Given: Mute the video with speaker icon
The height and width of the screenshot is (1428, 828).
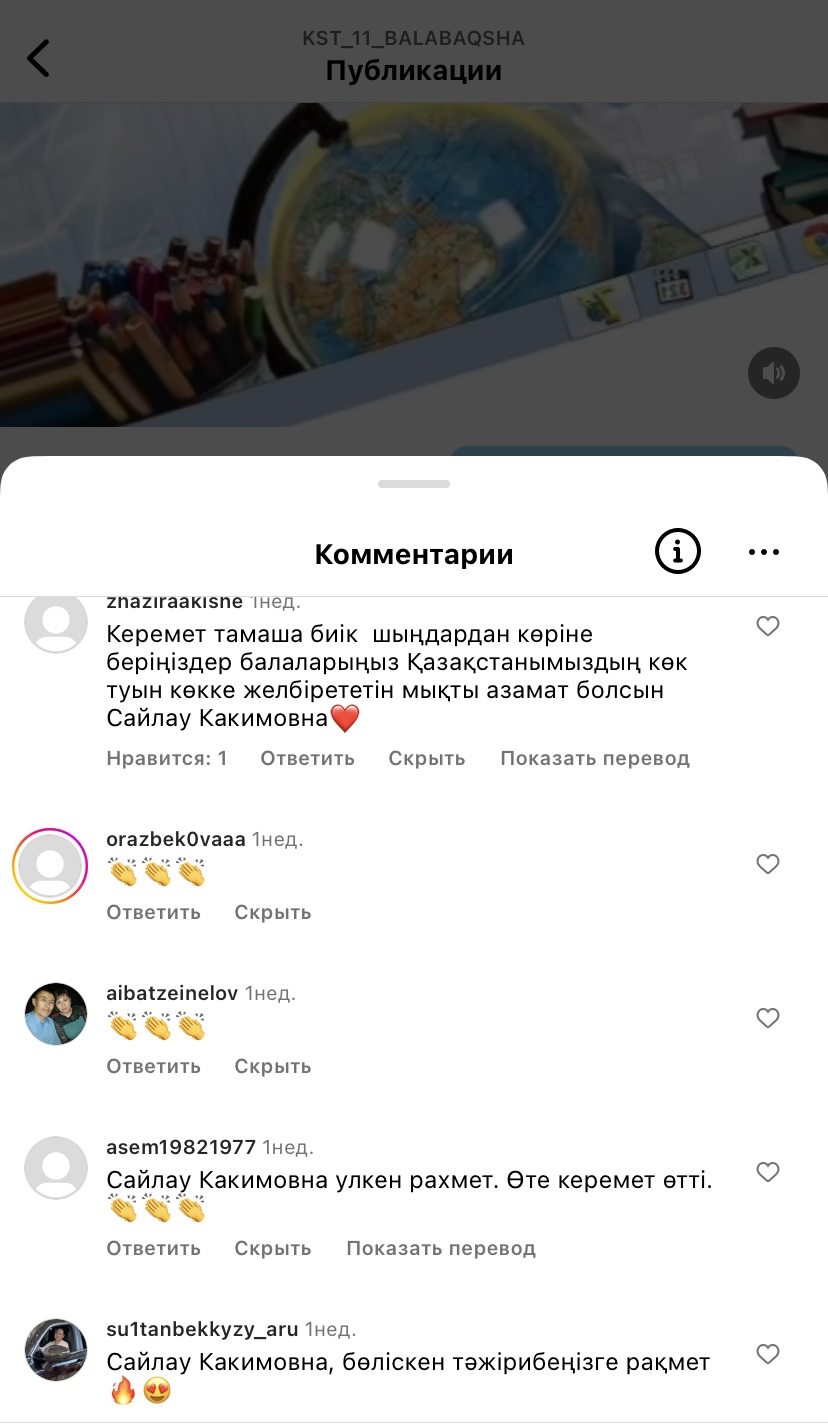Looking at the screenshot, I should (x=774, y=373).
